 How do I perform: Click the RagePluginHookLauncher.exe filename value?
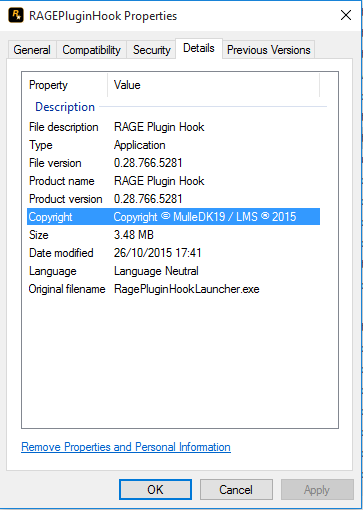187,289
